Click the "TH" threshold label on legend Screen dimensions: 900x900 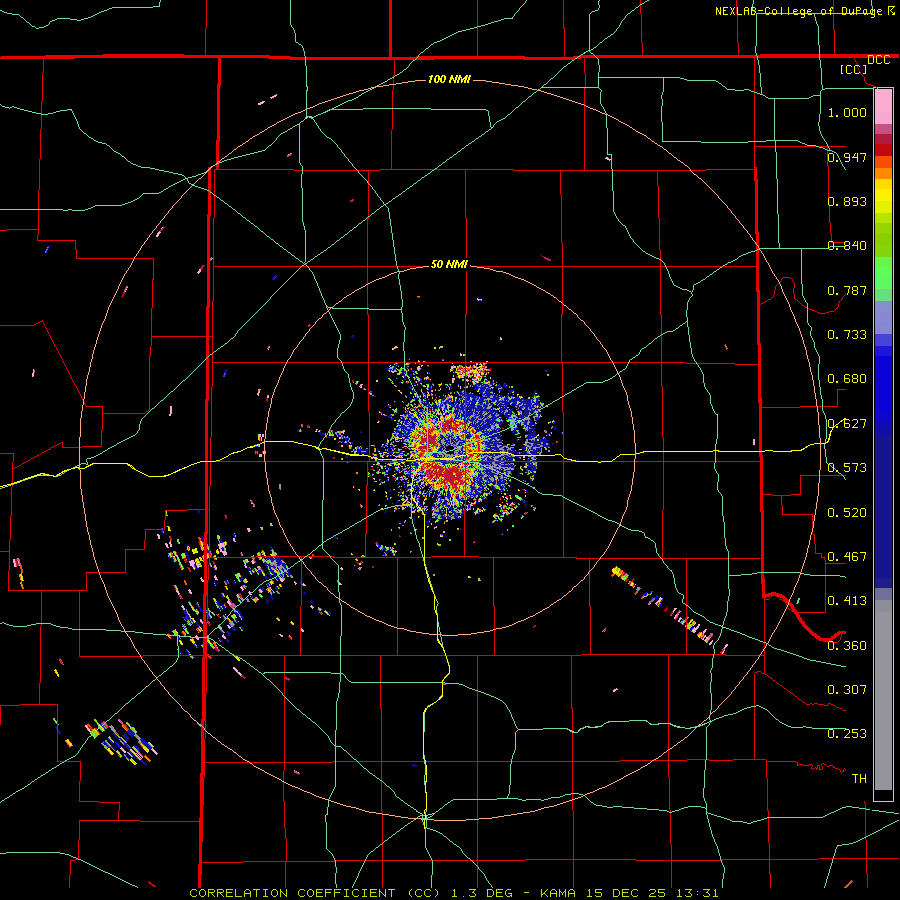[859, 778]
